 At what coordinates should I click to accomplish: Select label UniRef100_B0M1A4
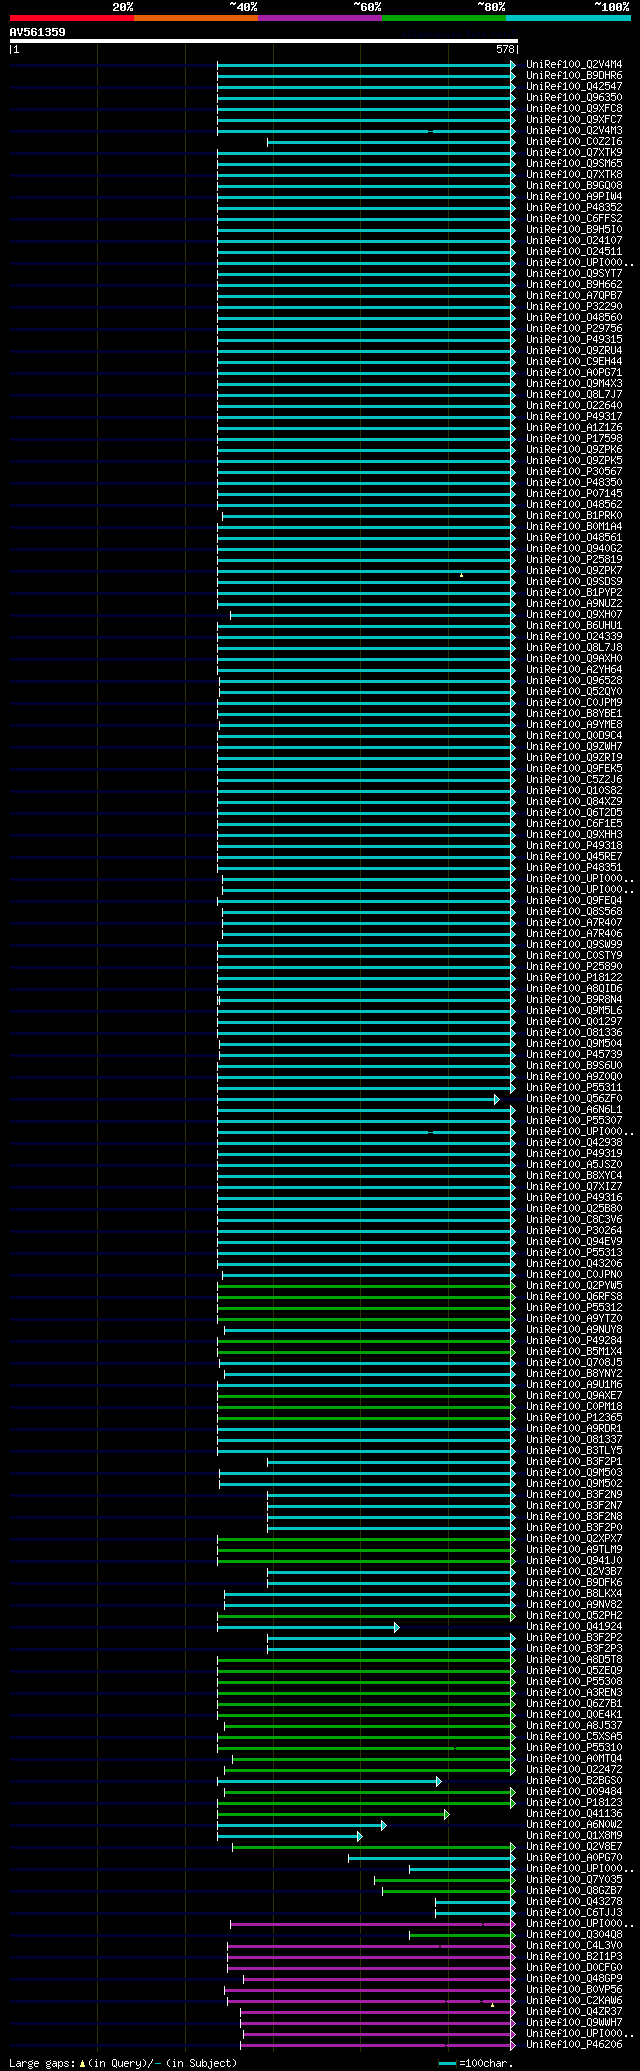coord(574,527)
